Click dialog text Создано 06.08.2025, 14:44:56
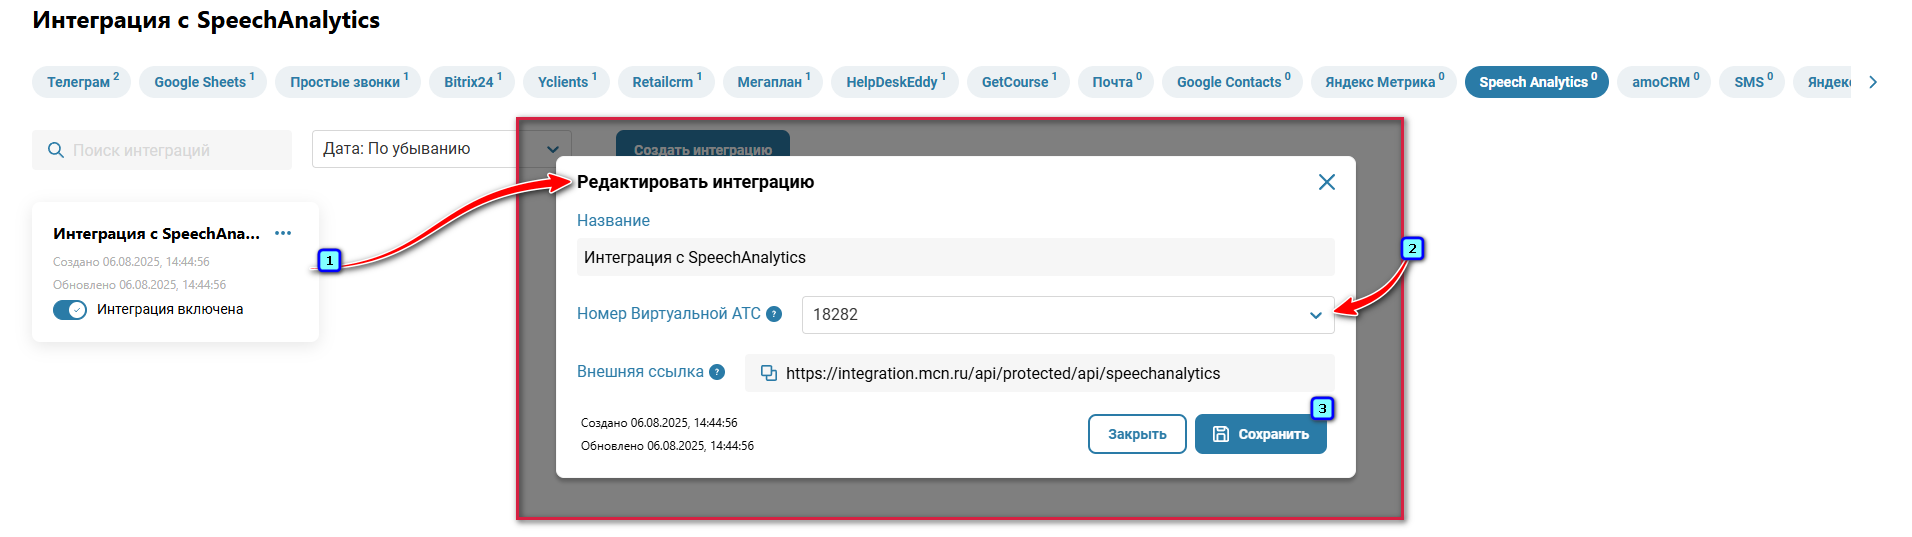Image resolution: width=1912 pixels, height=537 pixels. point(659,423)
